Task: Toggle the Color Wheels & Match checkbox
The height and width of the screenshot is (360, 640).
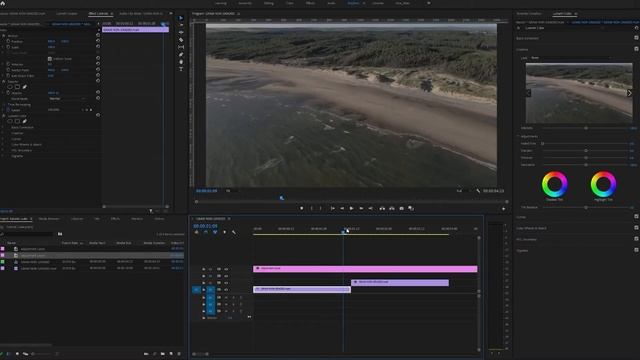Action: pyautogui.click(x=636, y=228)
